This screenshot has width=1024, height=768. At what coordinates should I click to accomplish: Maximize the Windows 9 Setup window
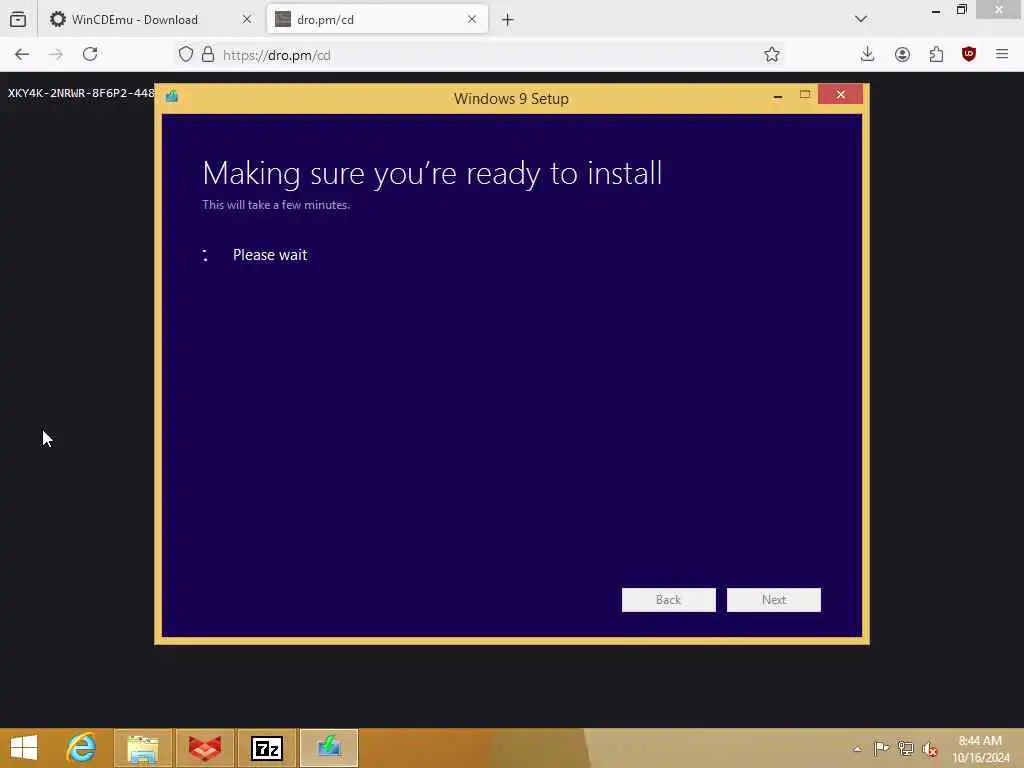(x=805, y=95)
